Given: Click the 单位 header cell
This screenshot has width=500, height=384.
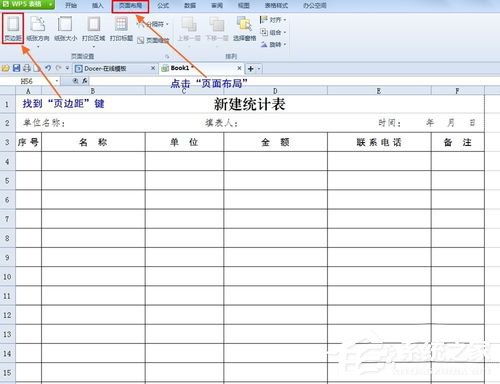Looking at the screenshot, I should tap(184, 142).
